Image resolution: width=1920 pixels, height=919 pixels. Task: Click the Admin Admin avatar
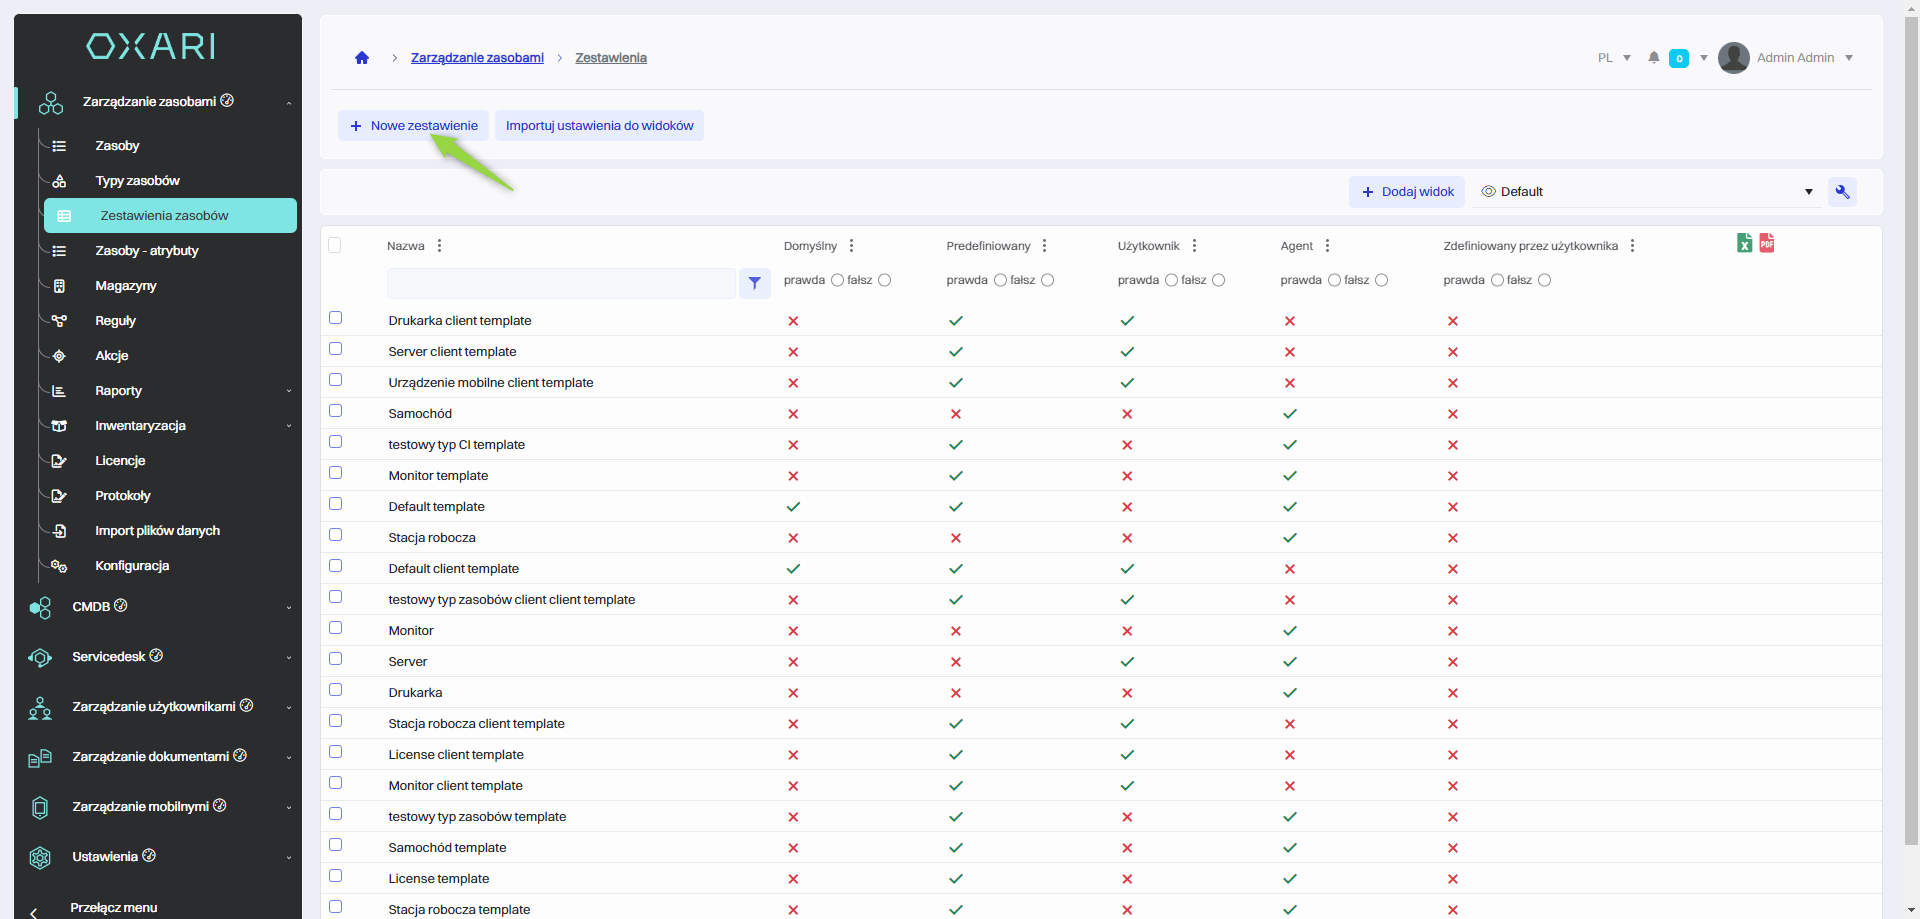[1733, 58]
